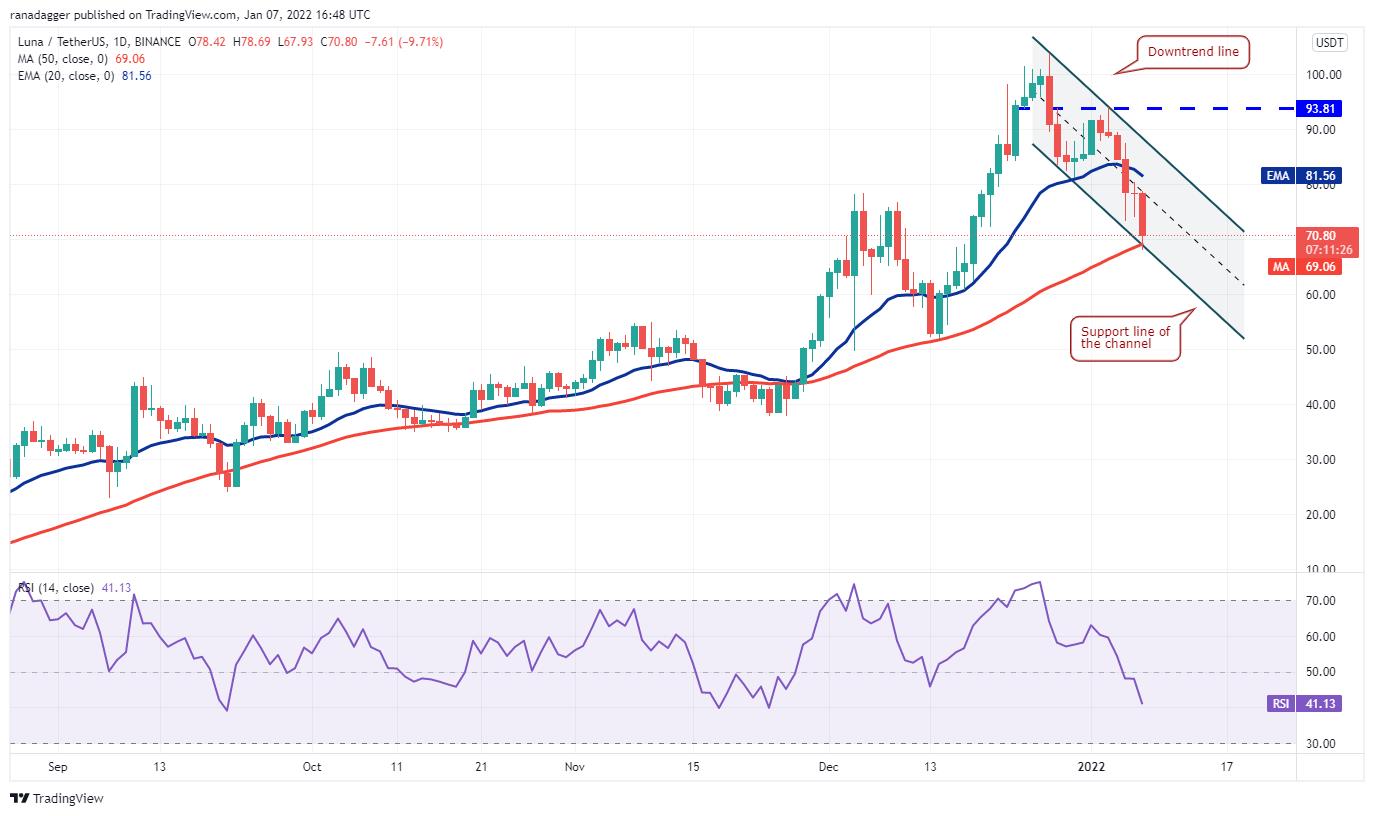Click the '2022' date label on the time axis
The image size is (1374, 816).
(x=1091, y=767)
